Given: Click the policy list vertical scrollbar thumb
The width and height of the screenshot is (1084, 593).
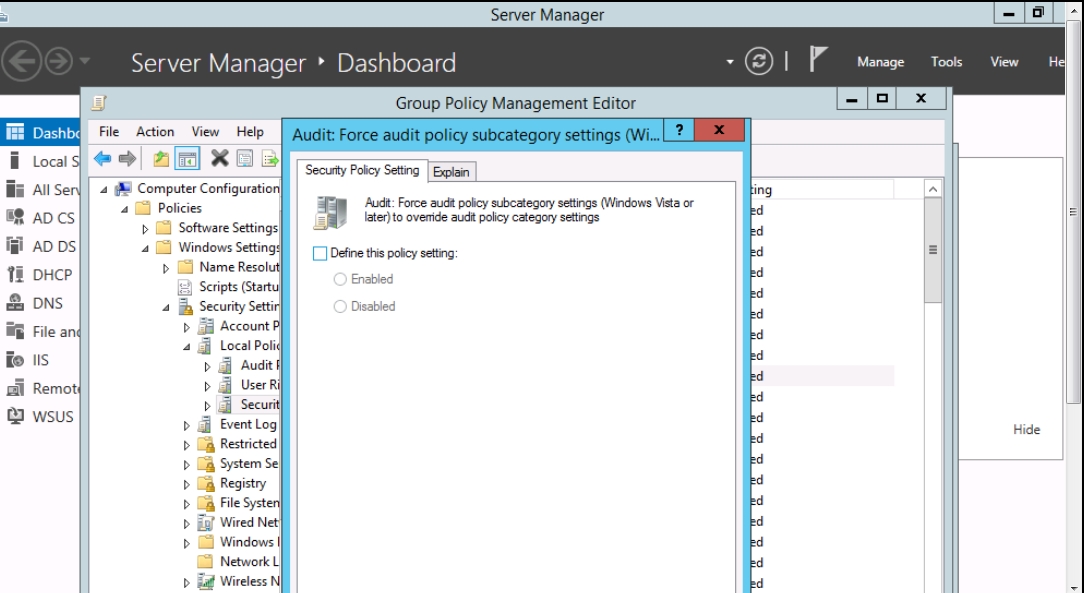Looking at the screenshot, I should pos(933,250).
